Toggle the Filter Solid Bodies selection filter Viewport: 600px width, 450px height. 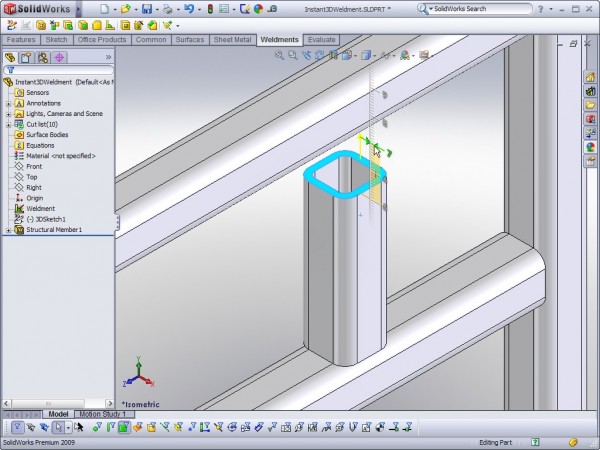(x=152, y=427)
